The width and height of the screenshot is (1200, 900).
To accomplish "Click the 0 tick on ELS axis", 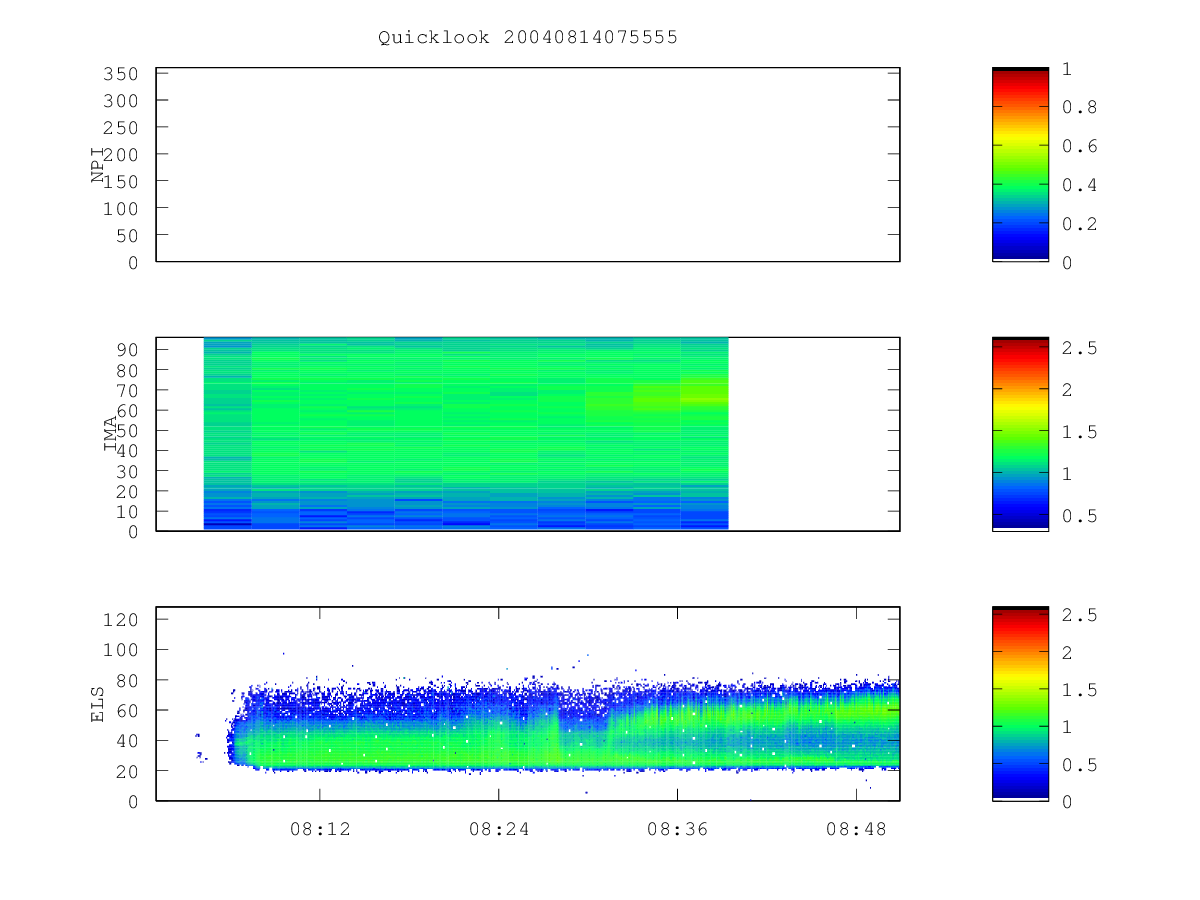I will point(134,801).
